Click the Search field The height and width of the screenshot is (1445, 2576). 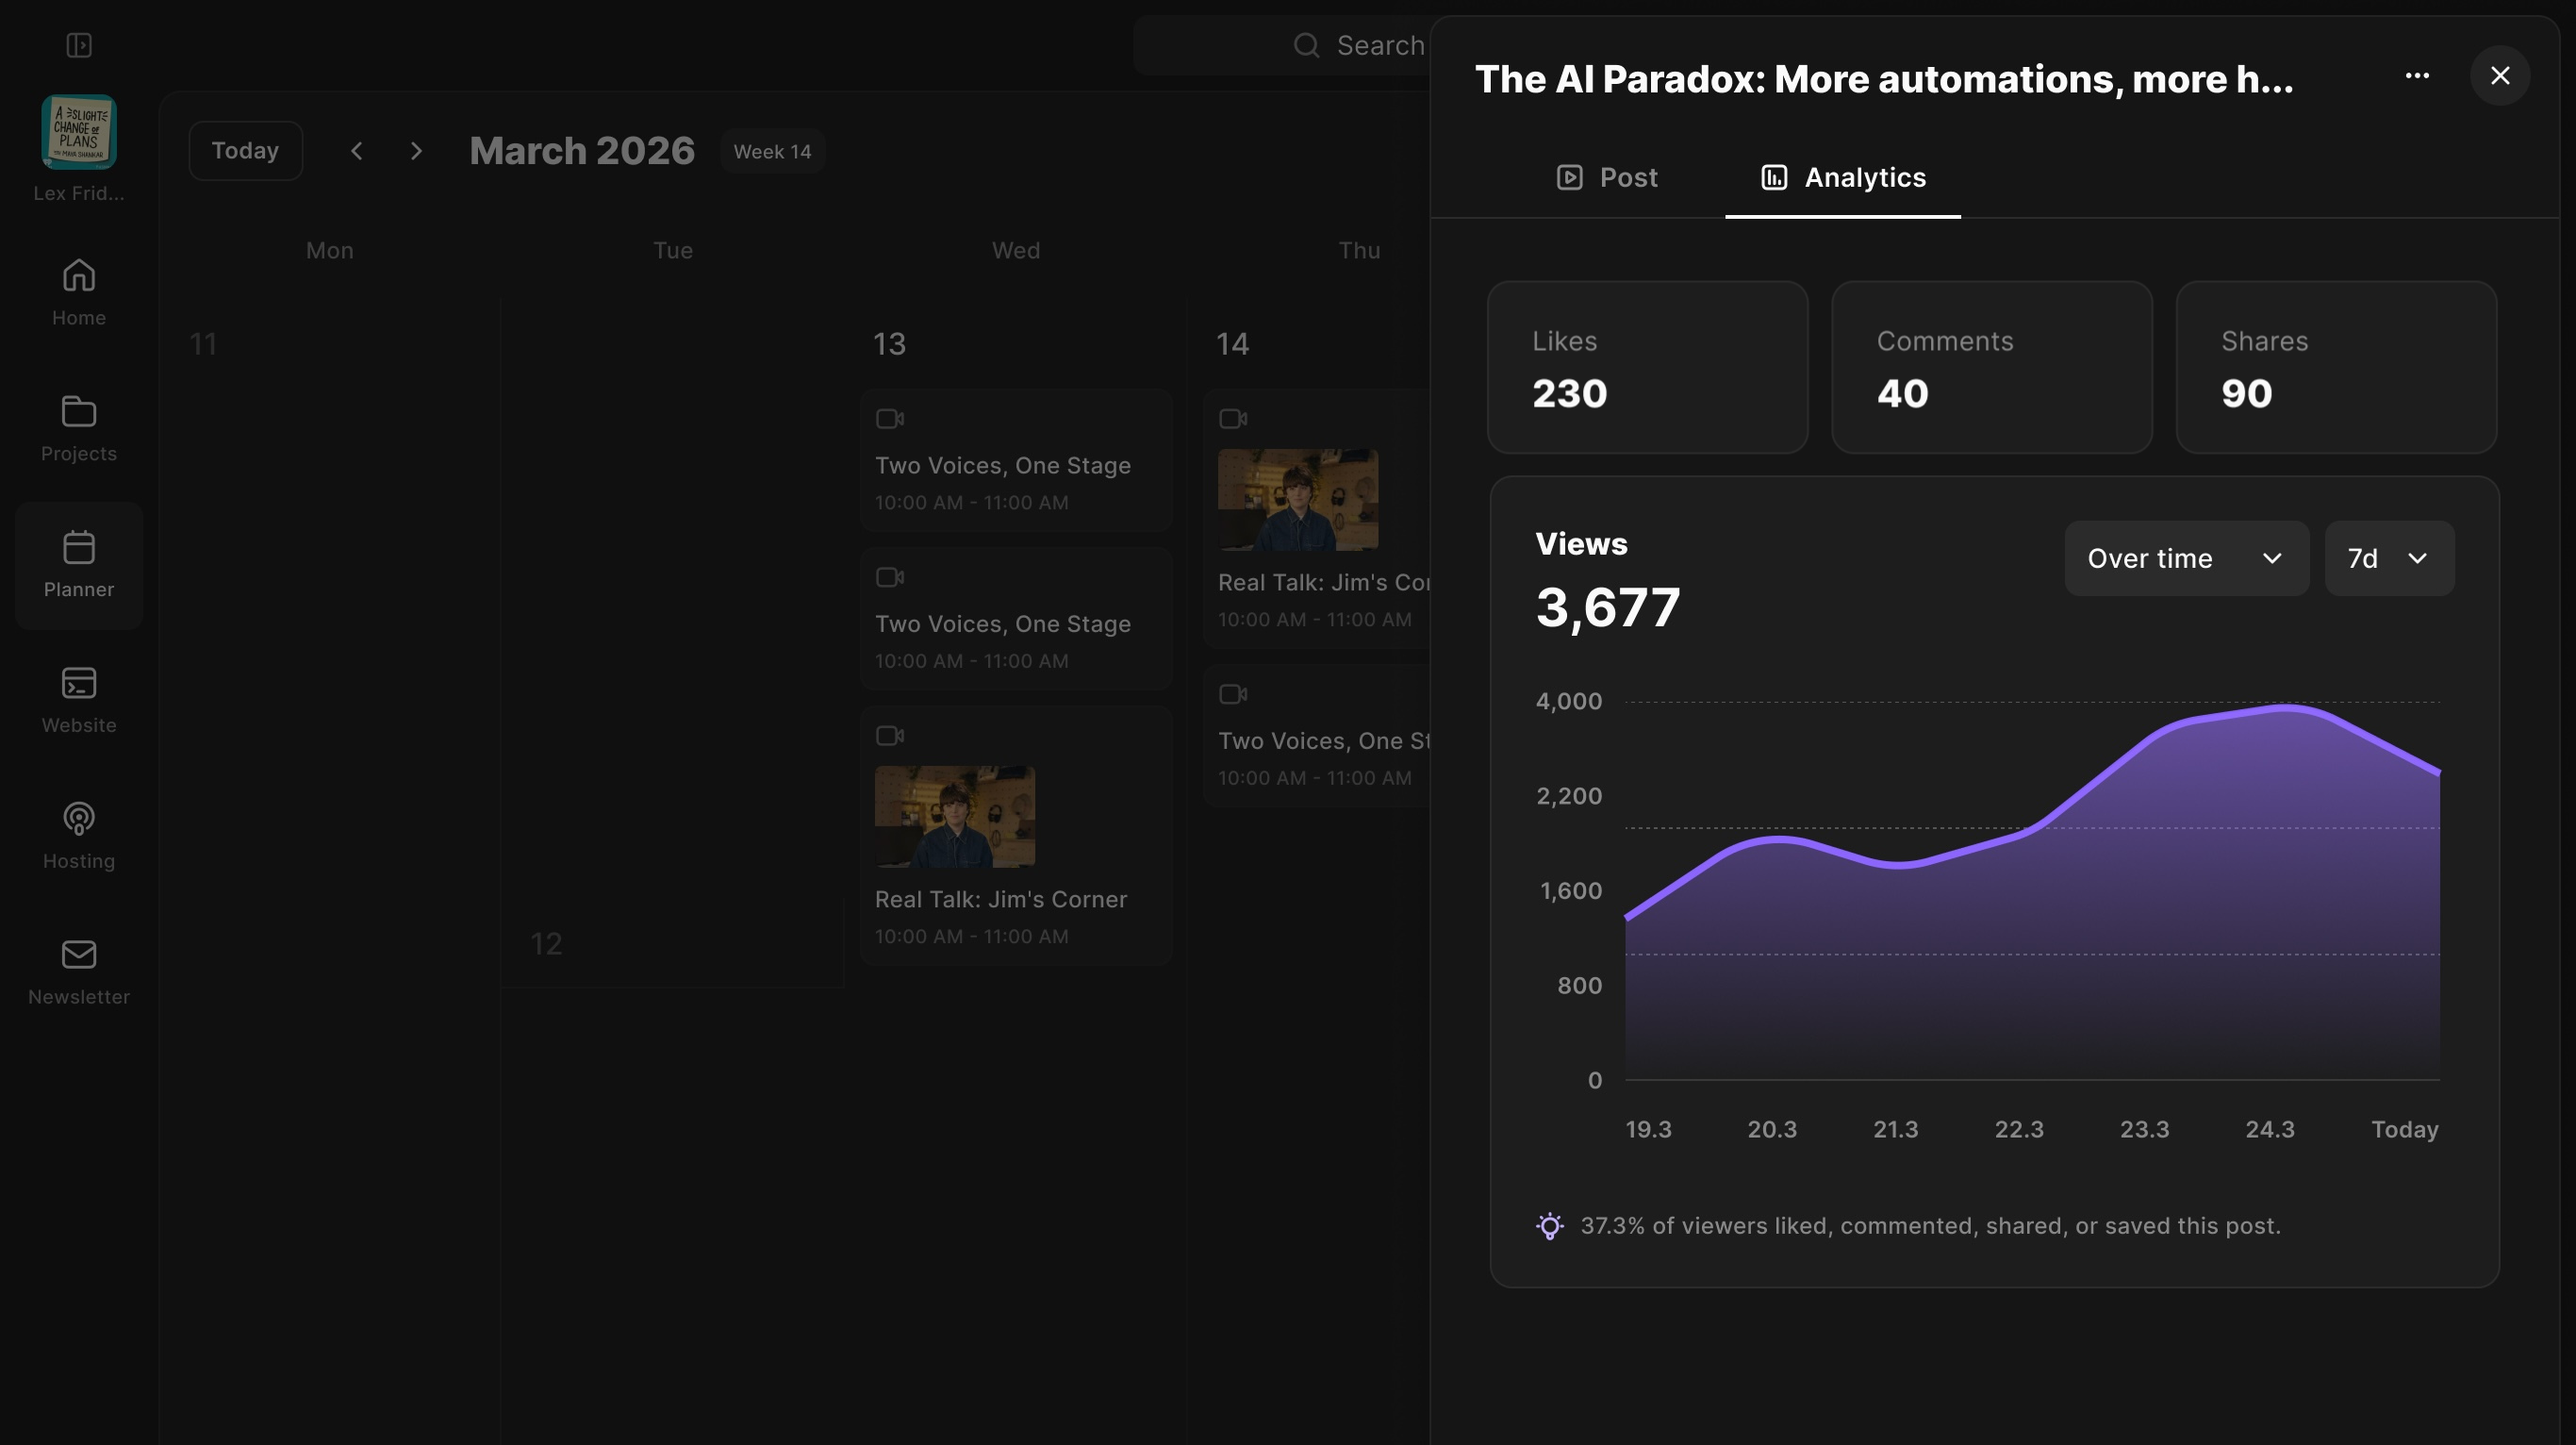1282,45
